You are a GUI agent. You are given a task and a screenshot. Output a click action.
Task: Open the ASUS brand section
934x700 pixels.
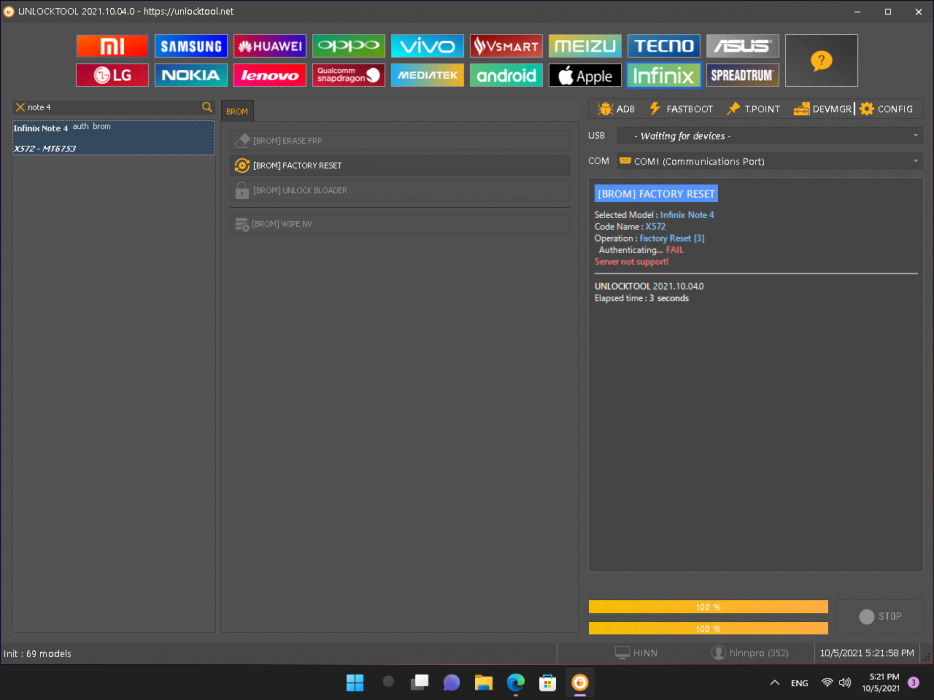click(742, 46)
